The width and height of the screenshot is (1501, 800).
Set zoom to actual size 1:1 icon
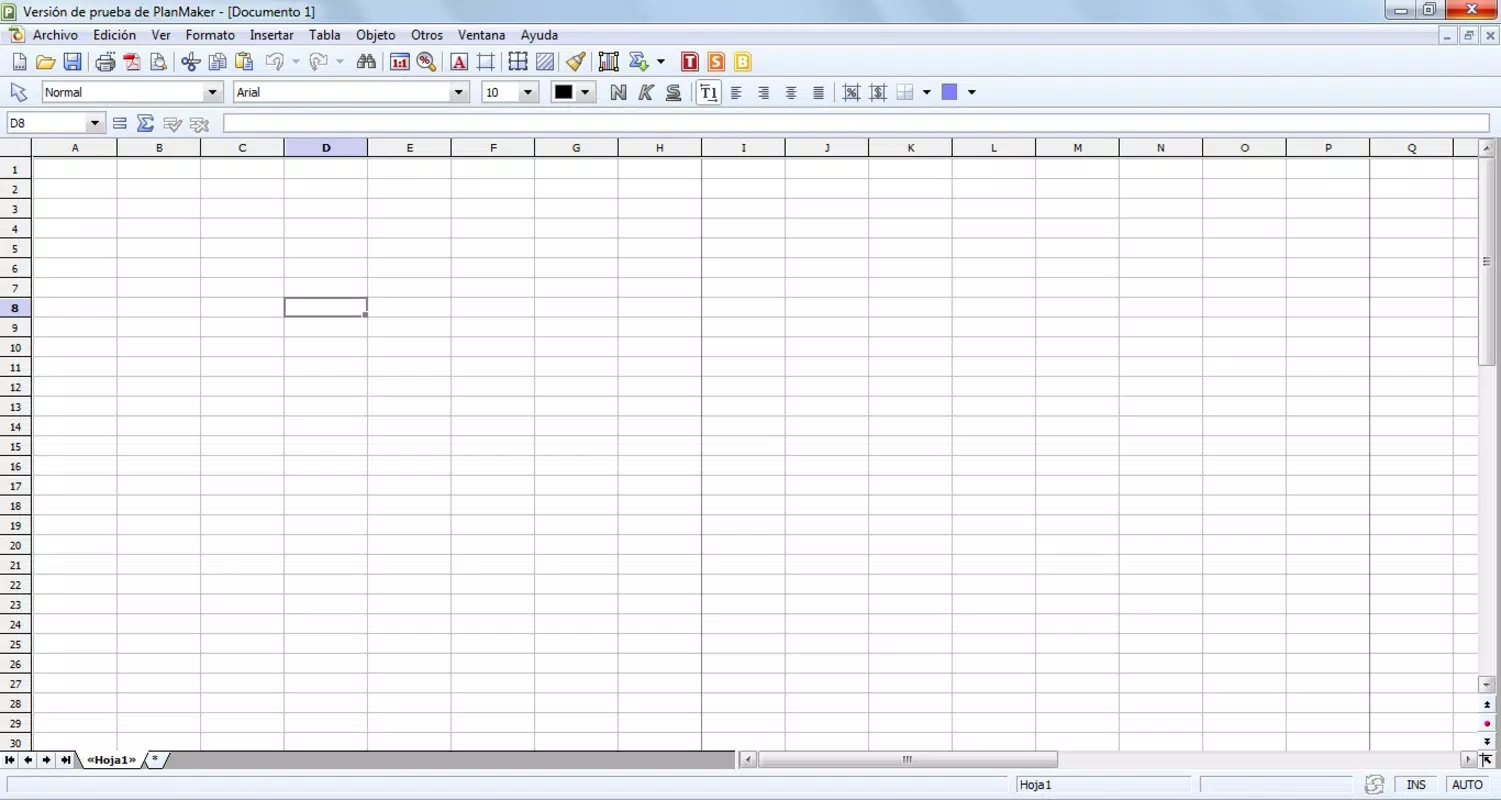400,62
